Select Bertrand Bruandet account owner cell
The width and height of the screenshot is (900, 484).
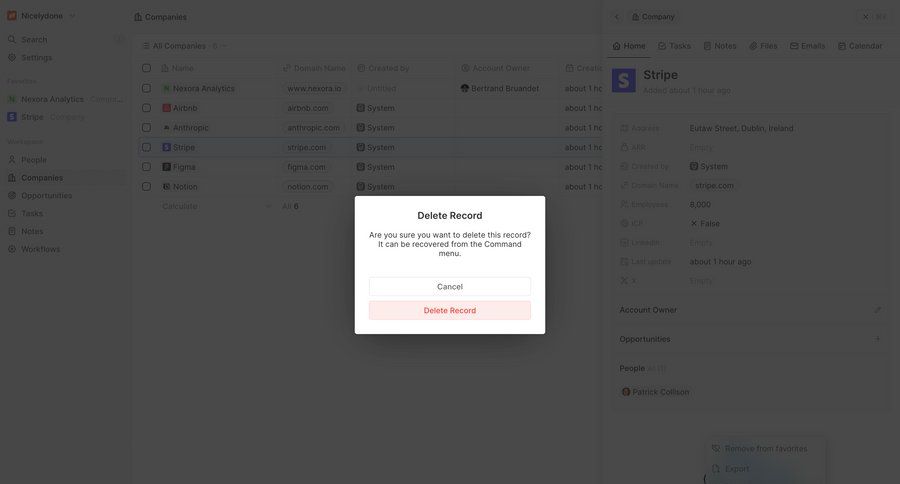click(500, 88)
